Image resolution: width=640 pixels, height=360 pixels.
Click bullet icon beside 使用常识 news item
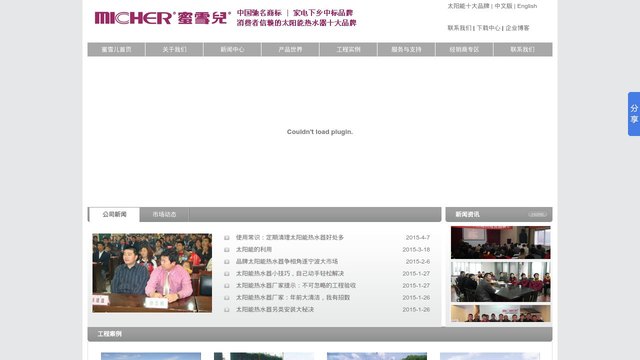227,238
